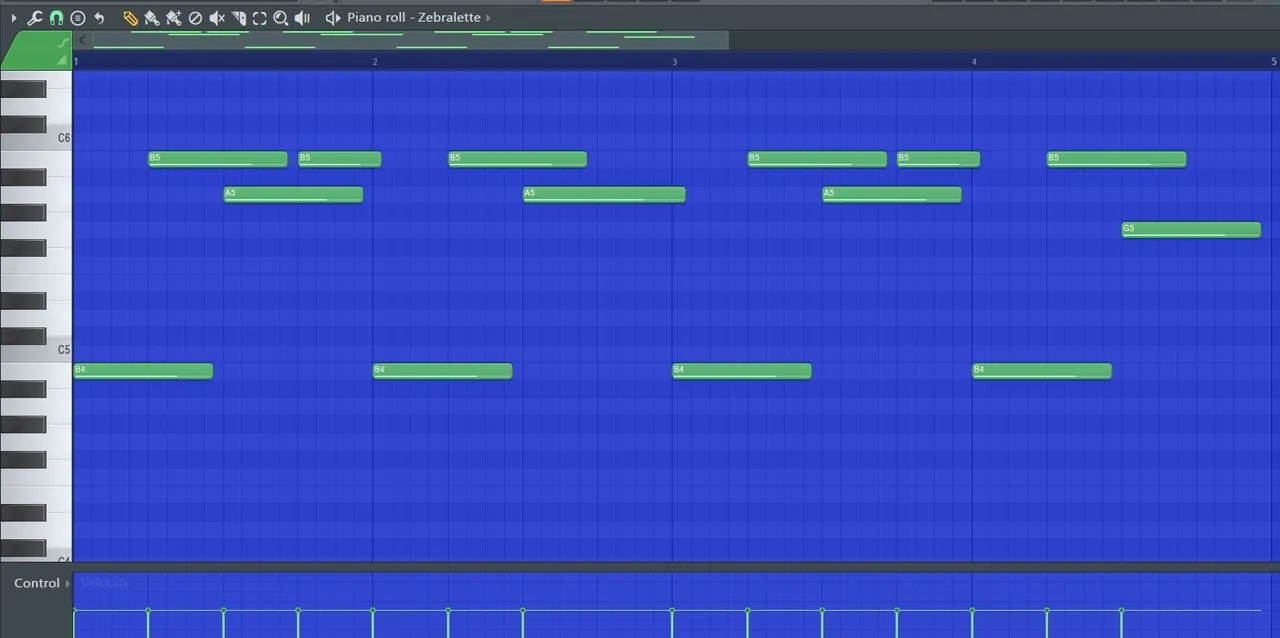Open the wrench Tools menu

click(x=34, y=18)
